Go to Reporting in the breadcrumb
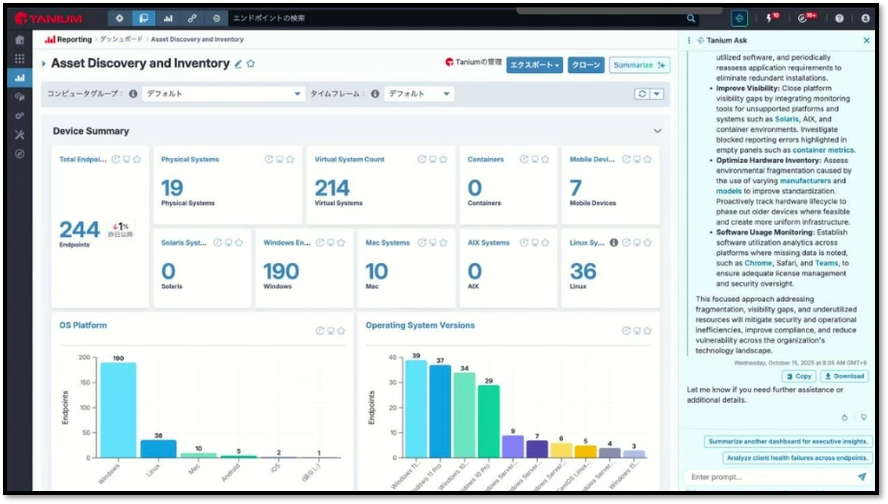Screen dimensions: 888x504 pyautogui.click(x=73, y=39)
